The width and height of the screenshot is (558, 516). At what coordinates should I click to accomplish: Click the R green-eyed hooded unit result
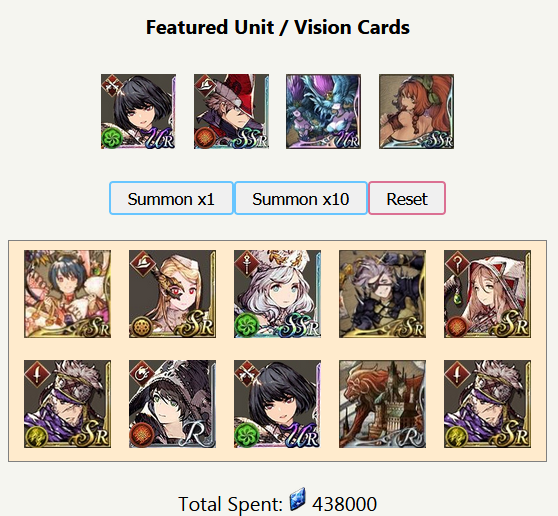tap(173, 404)
